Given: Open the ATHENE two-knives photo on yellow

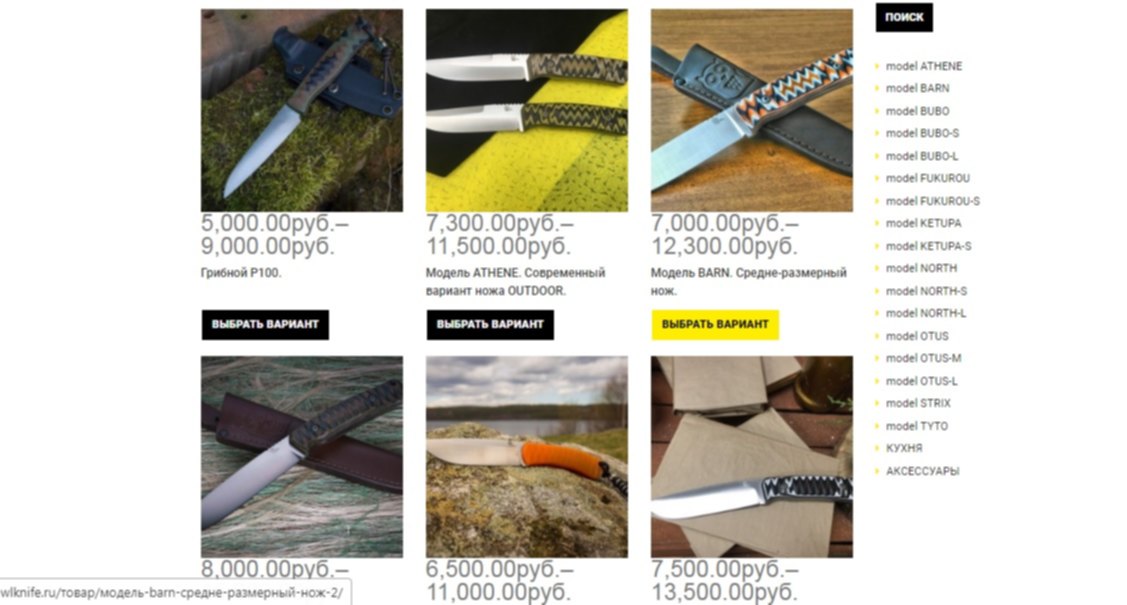Looking at the screenshot, I should point(527,110).
